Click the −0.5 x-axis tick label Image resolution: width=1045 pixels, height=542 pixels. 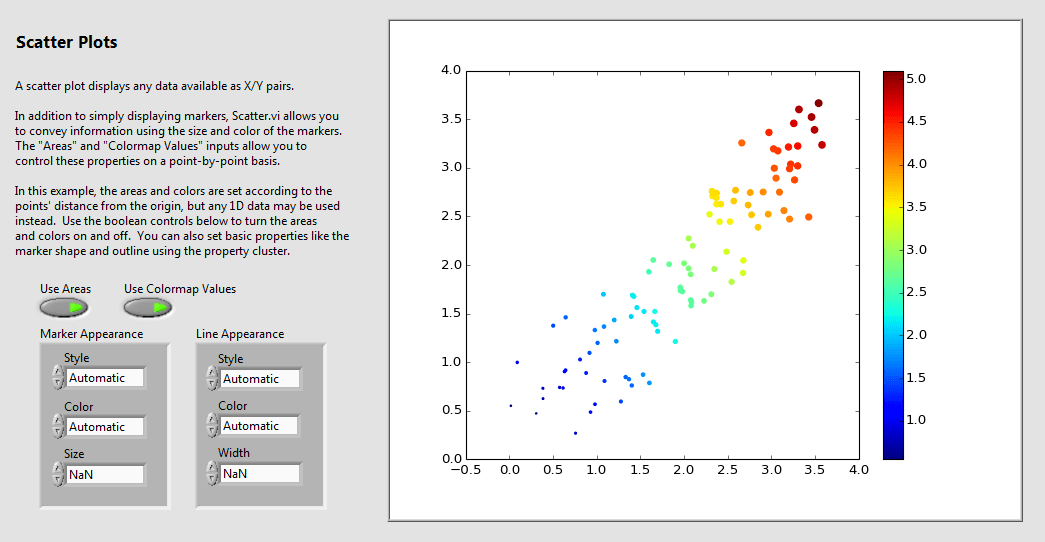coord(466,469)
